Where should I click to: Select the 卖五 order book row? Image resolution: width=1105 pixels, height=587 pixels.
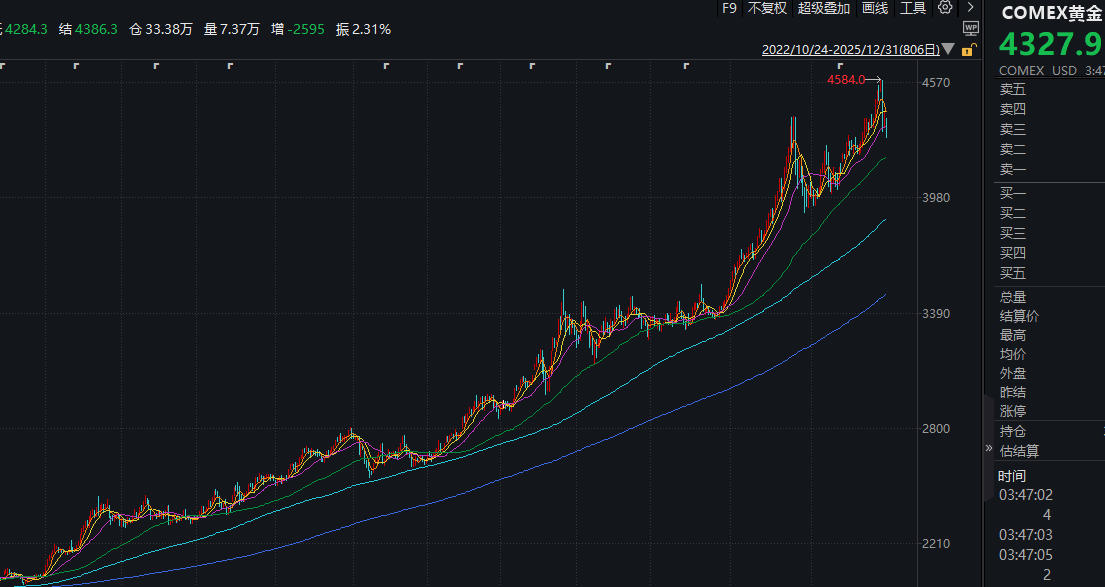pyautogui.click(x=1013, y=89)
